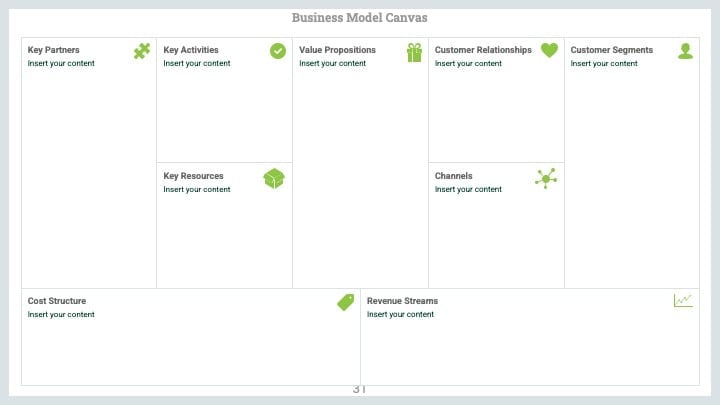This screenshot has height=405, width=720.
Task: Click the Value Propositions heading
Action: pyautogui.click(x=337, y=50)
